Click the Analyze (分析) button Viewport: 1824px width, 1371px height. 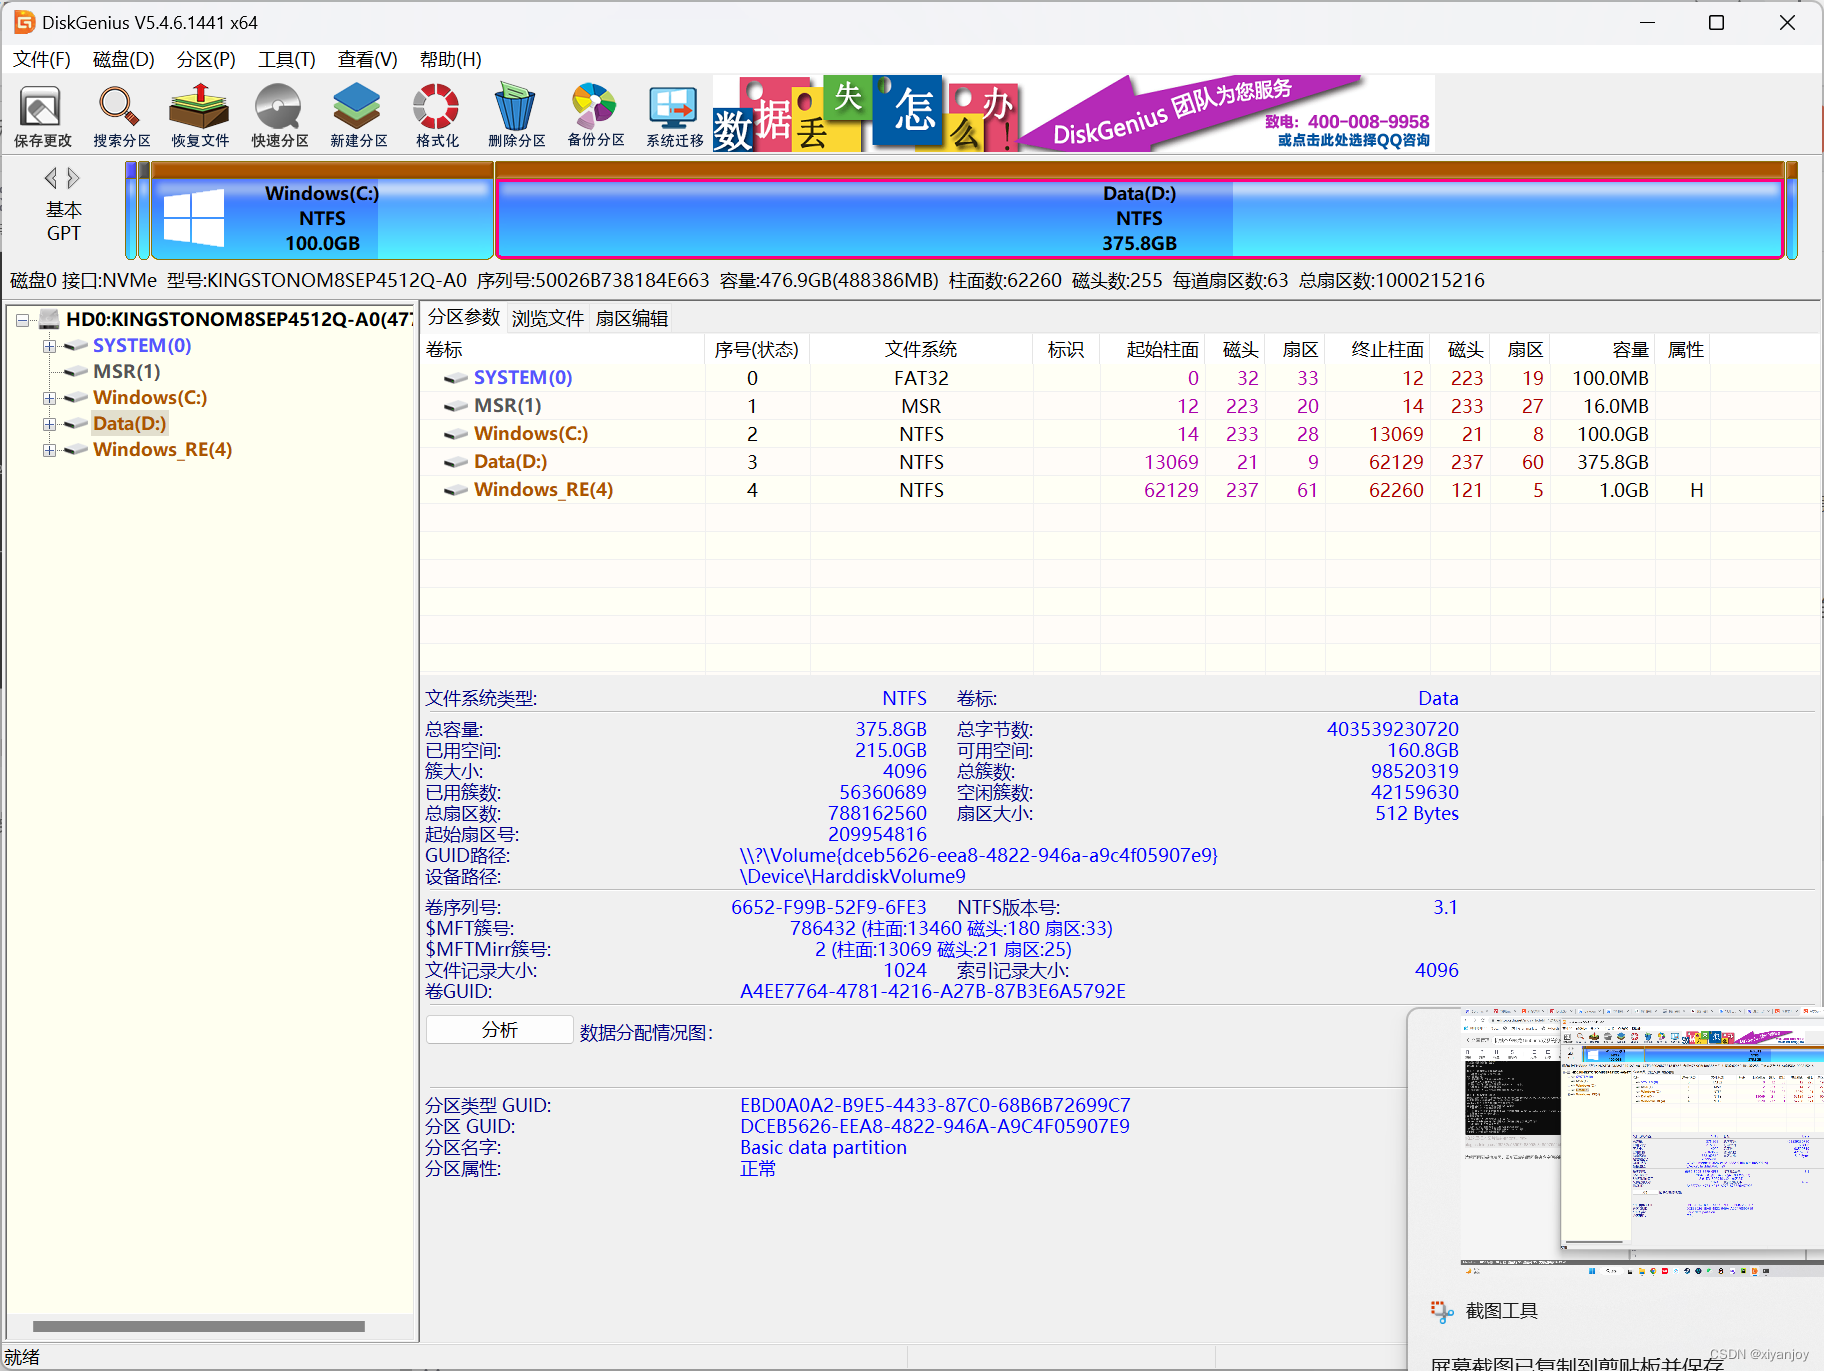pos(500,1030)
